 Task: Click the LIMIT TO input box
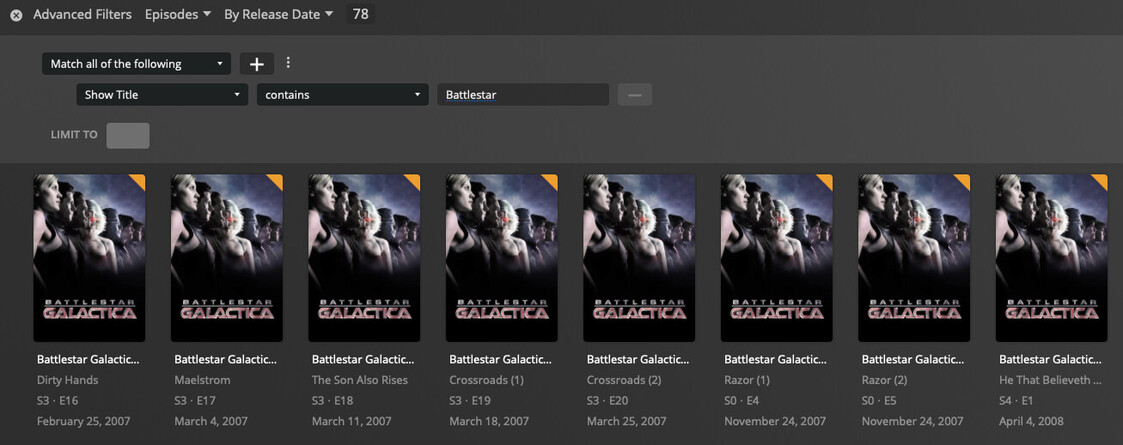click(128, 135)
